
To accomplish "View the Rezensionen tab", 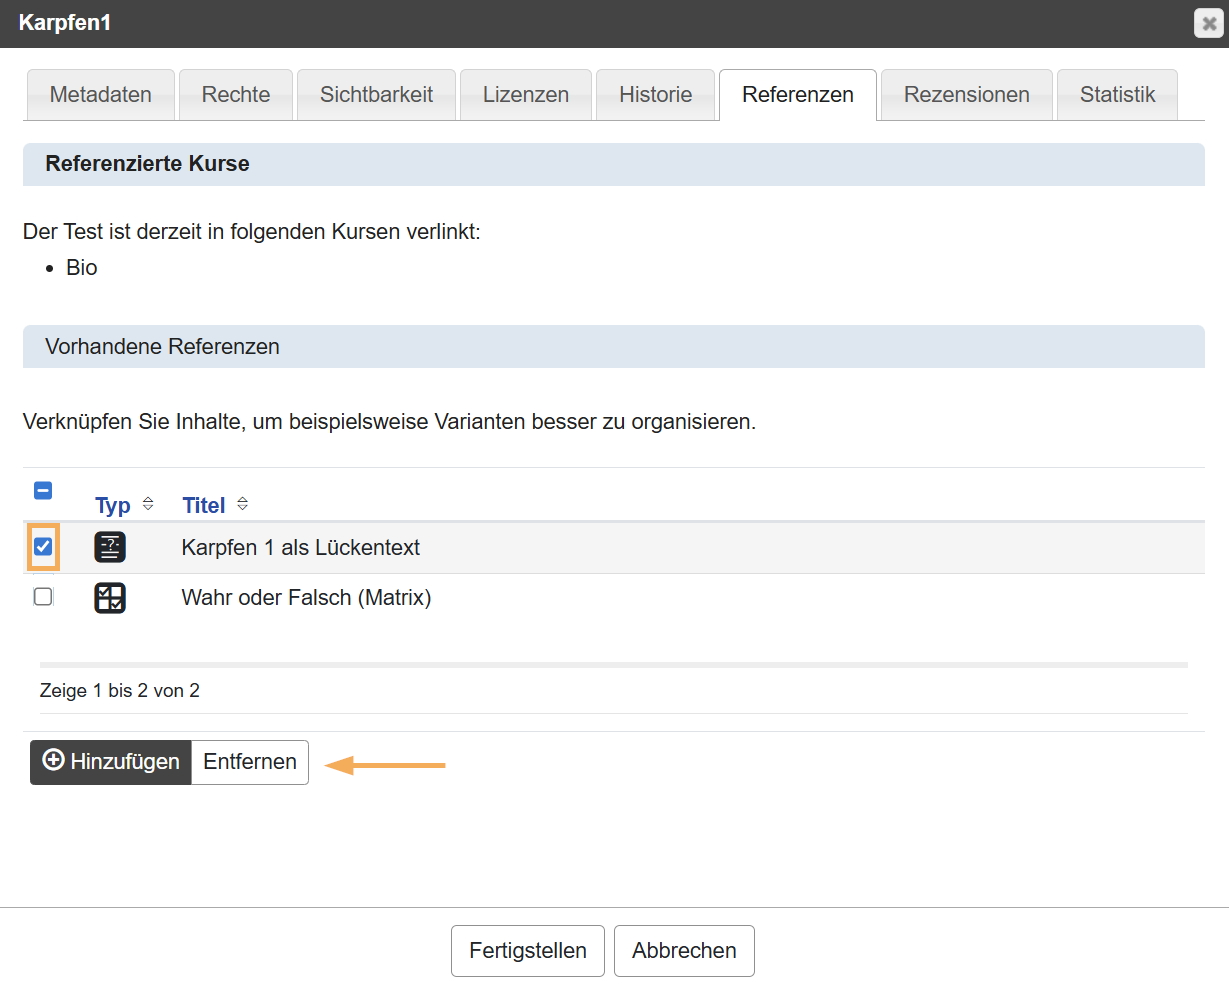I will pyautogui.click(x=966, y=95).
